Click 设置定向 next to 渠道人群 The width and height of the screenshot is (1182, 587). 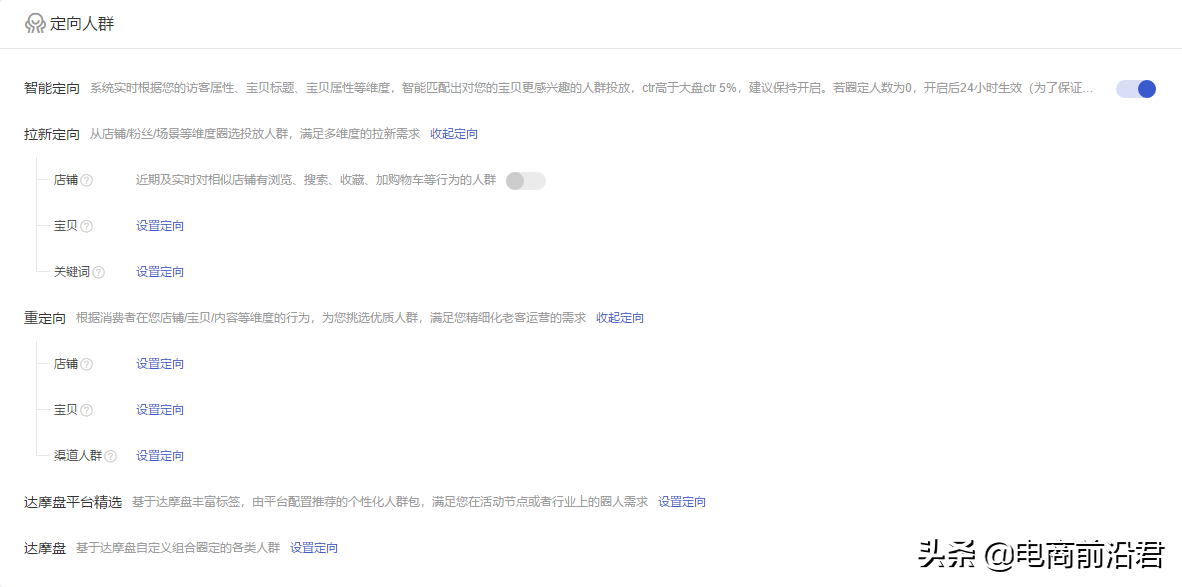pyautogui.click(x=160, y=455)
